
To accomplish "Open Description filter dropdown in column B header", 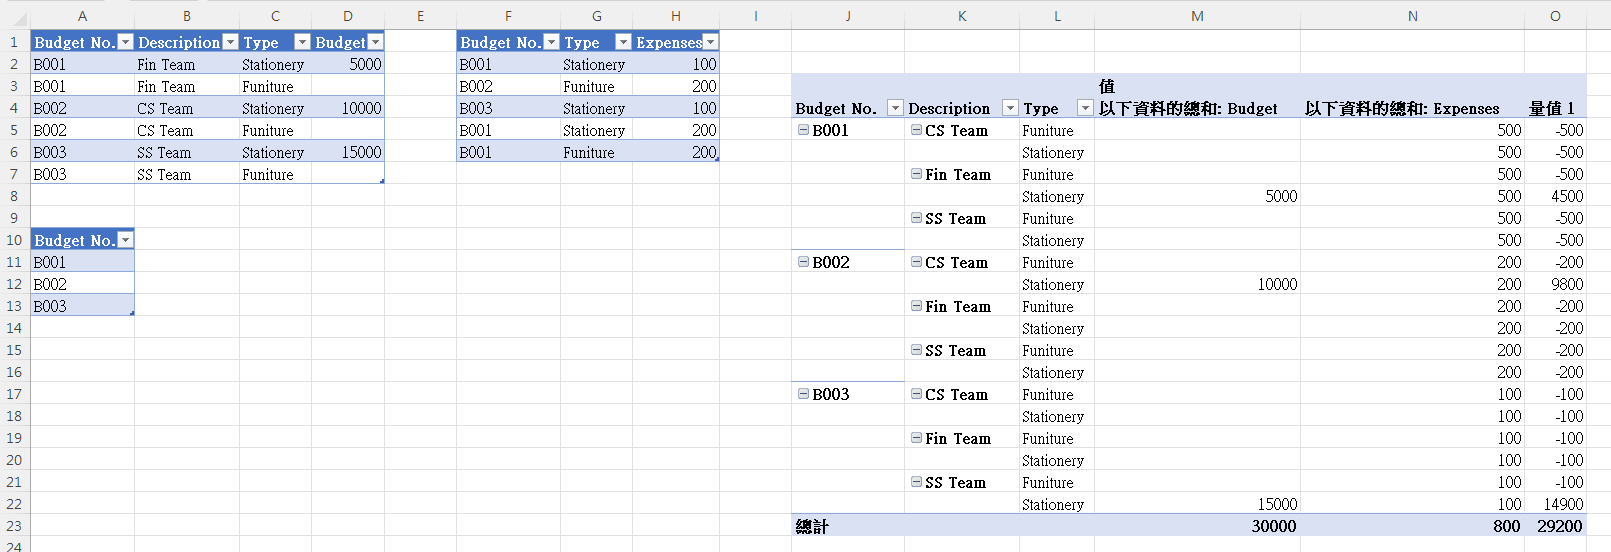I will click(x=230, y=42).
